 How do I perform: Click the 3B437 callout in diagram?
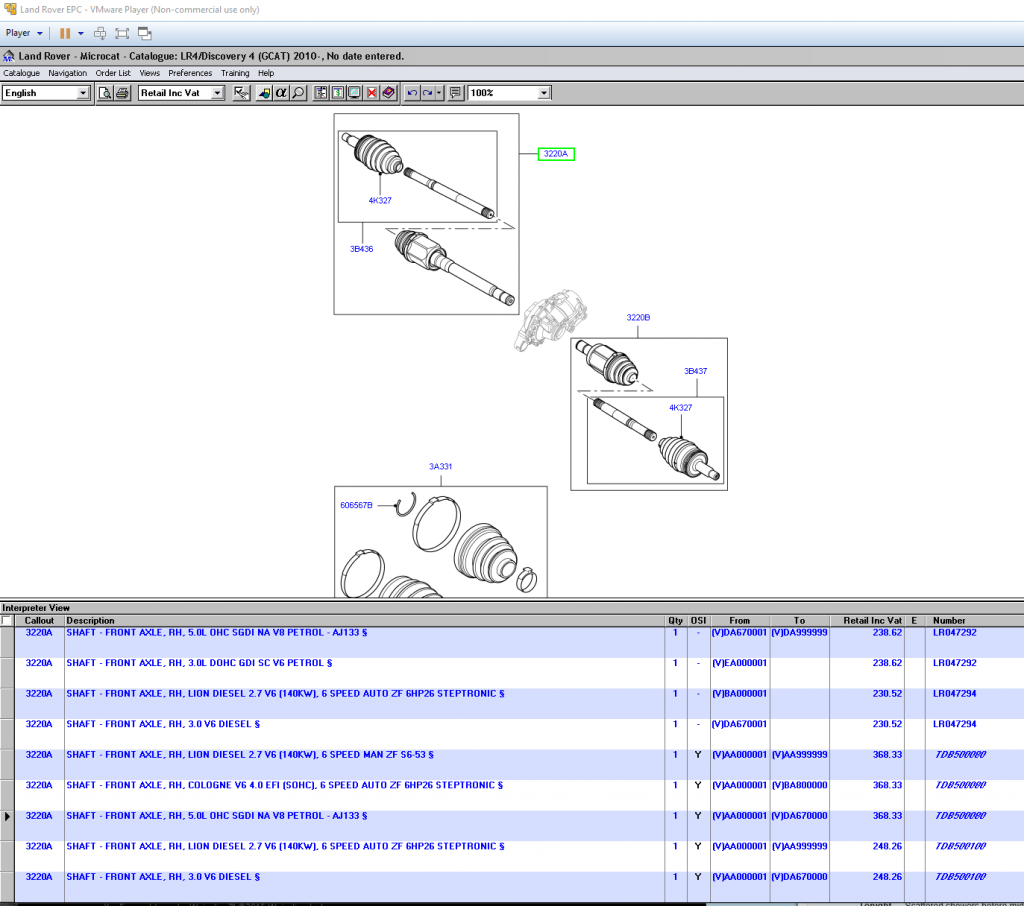coord(696,371)
